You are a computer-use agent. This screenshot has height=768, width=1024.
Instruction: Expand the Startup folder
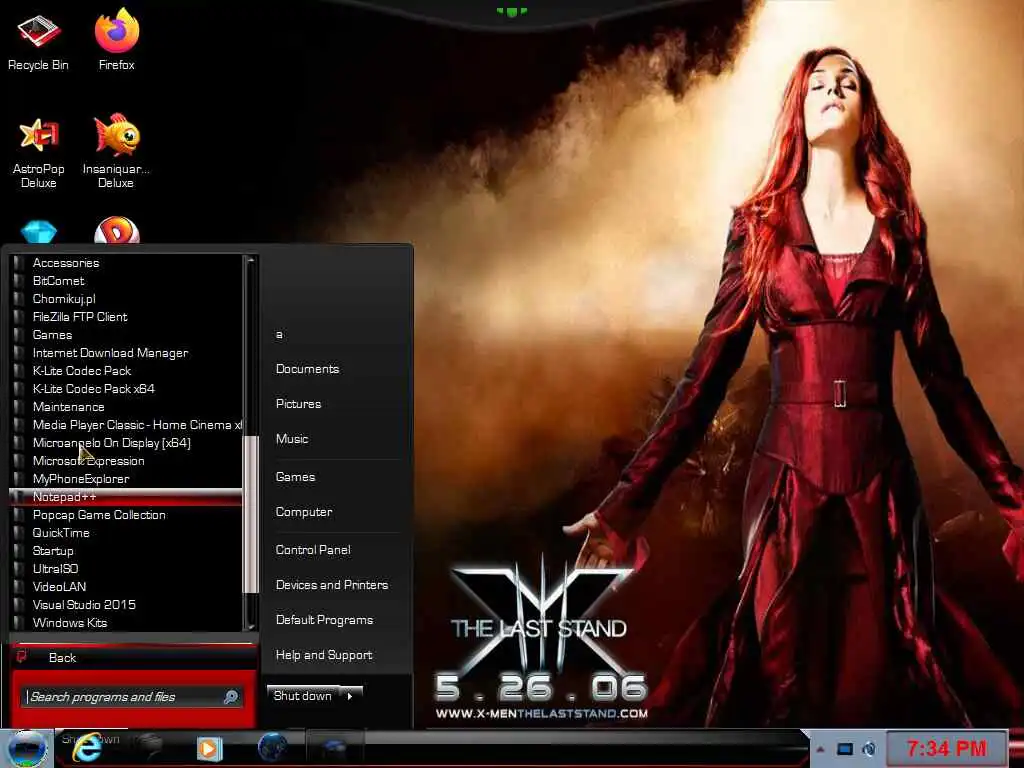tap(125, 551)
